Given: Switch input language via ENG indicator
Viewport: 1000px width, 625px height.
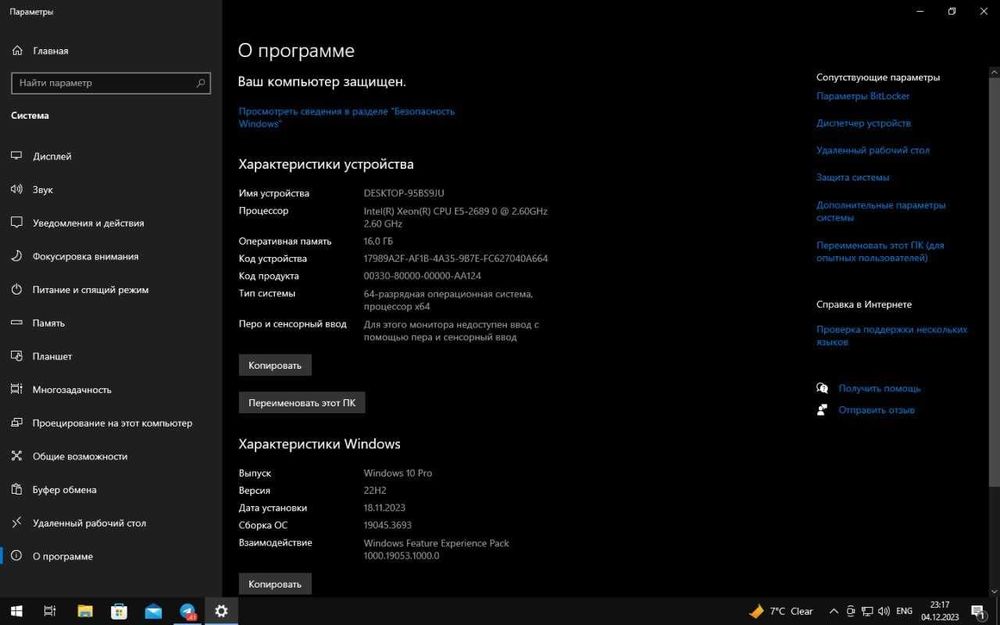Looking at the screenshot, I should (x=904, y=611).
